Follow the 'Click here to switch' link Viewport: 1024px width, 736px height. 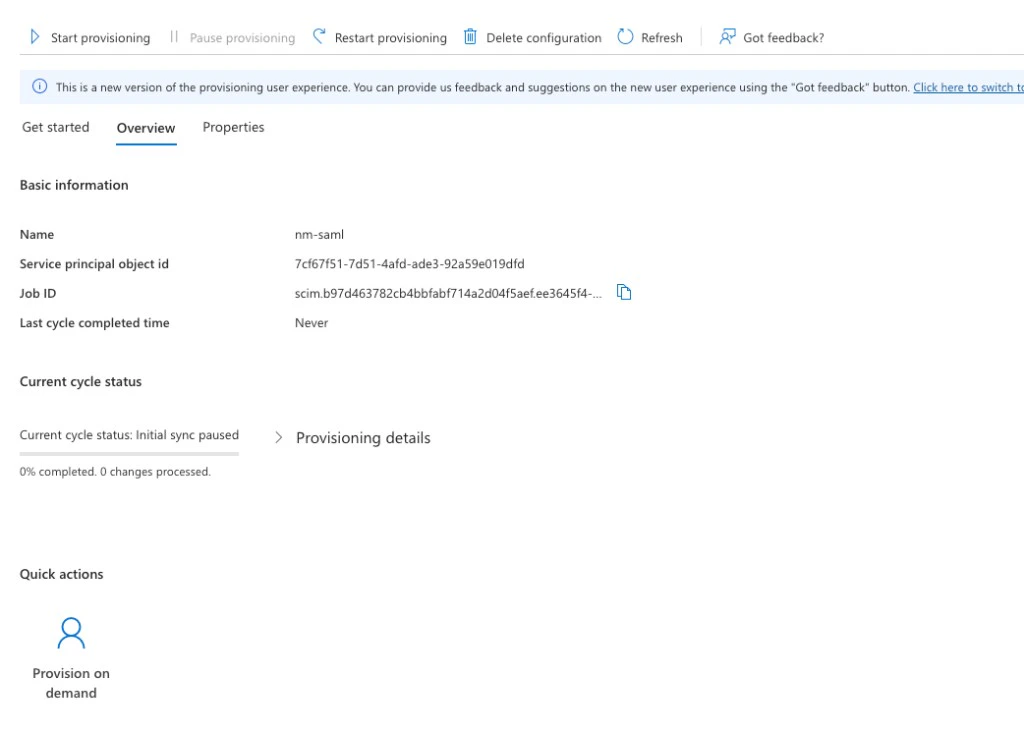pos(968,88)
